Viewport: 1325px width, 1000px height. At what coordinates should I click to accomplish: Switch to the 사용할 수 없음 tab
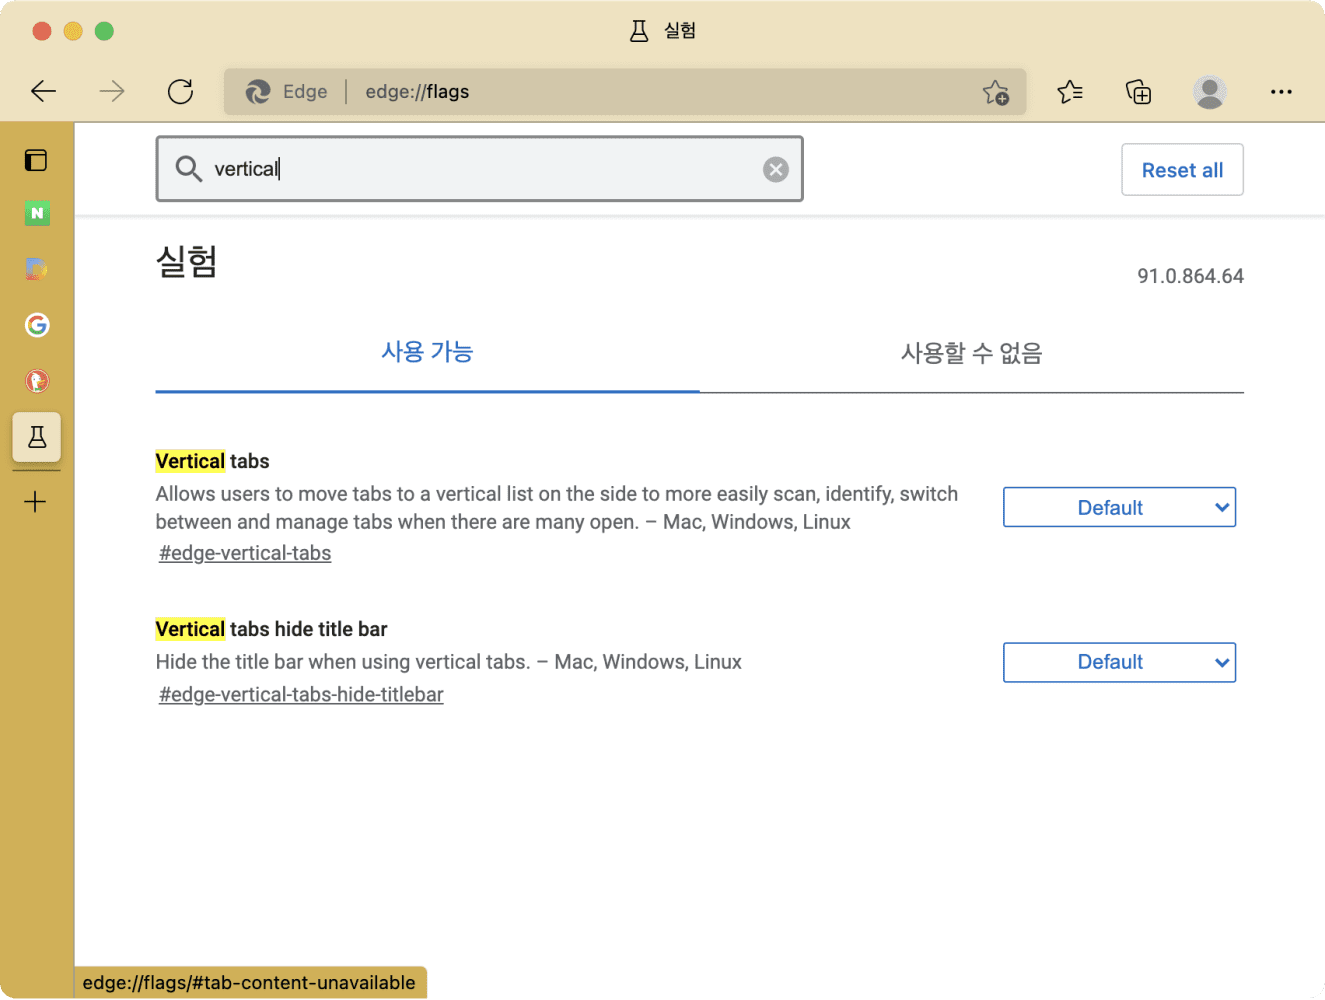pyautogui.click(x=971, y=353)
